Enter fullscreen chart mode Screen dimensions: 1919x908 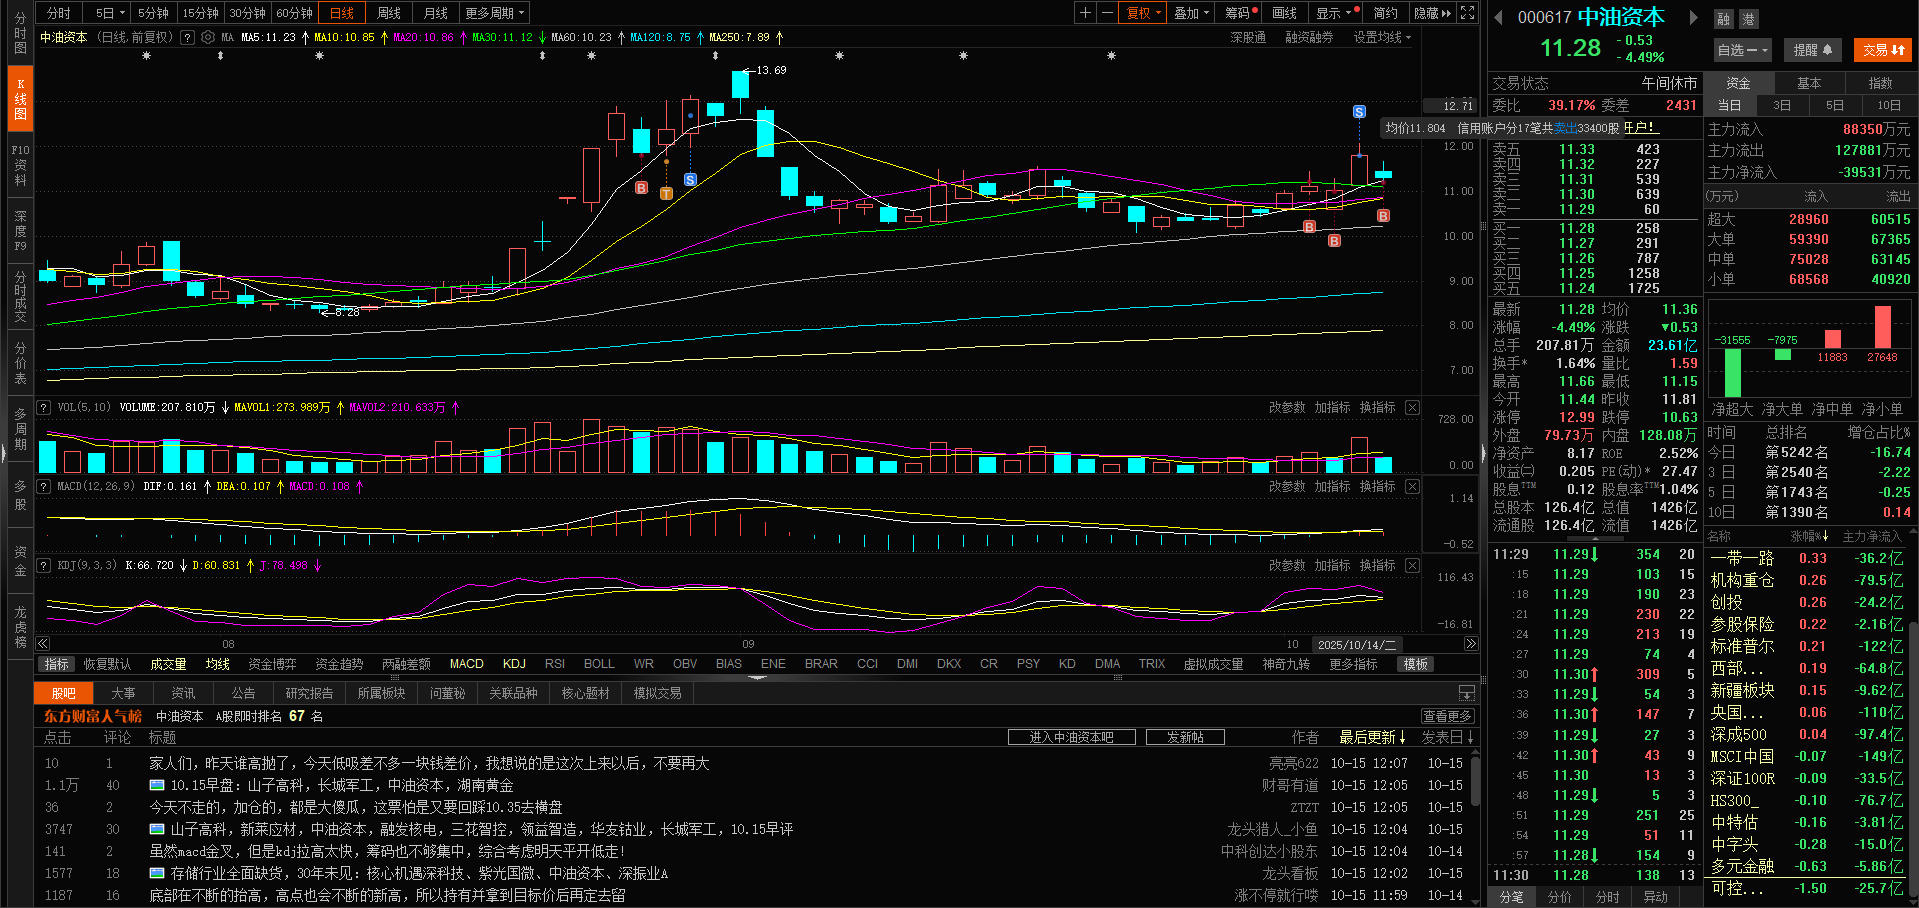pyautogui.click(x=1467, y=13)
